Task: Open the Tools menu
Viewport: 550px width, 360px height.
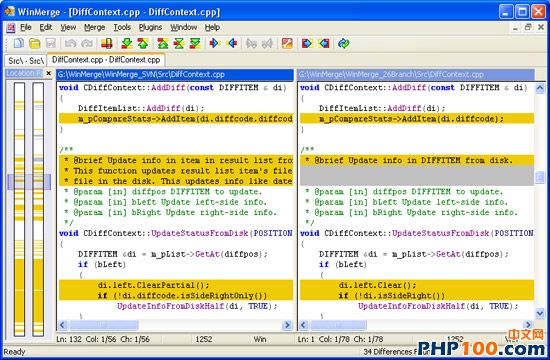Action: (x=122, y=27)
